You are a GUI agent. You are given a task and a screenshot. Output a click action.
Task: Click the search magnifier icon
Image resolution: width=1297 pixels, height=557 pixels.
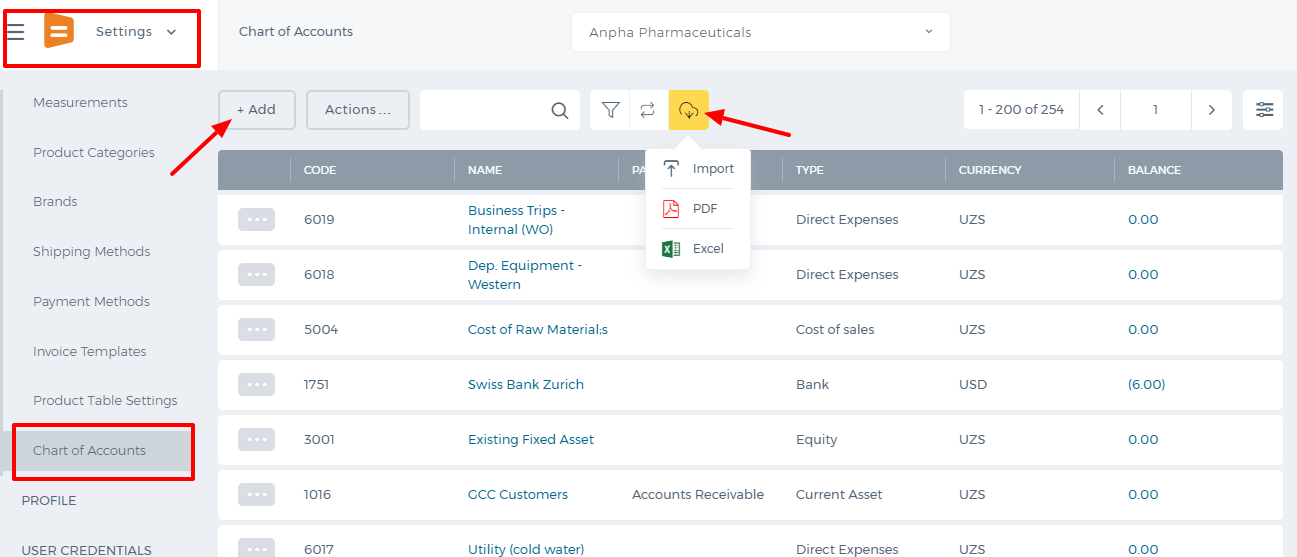[x=560, y=110]
